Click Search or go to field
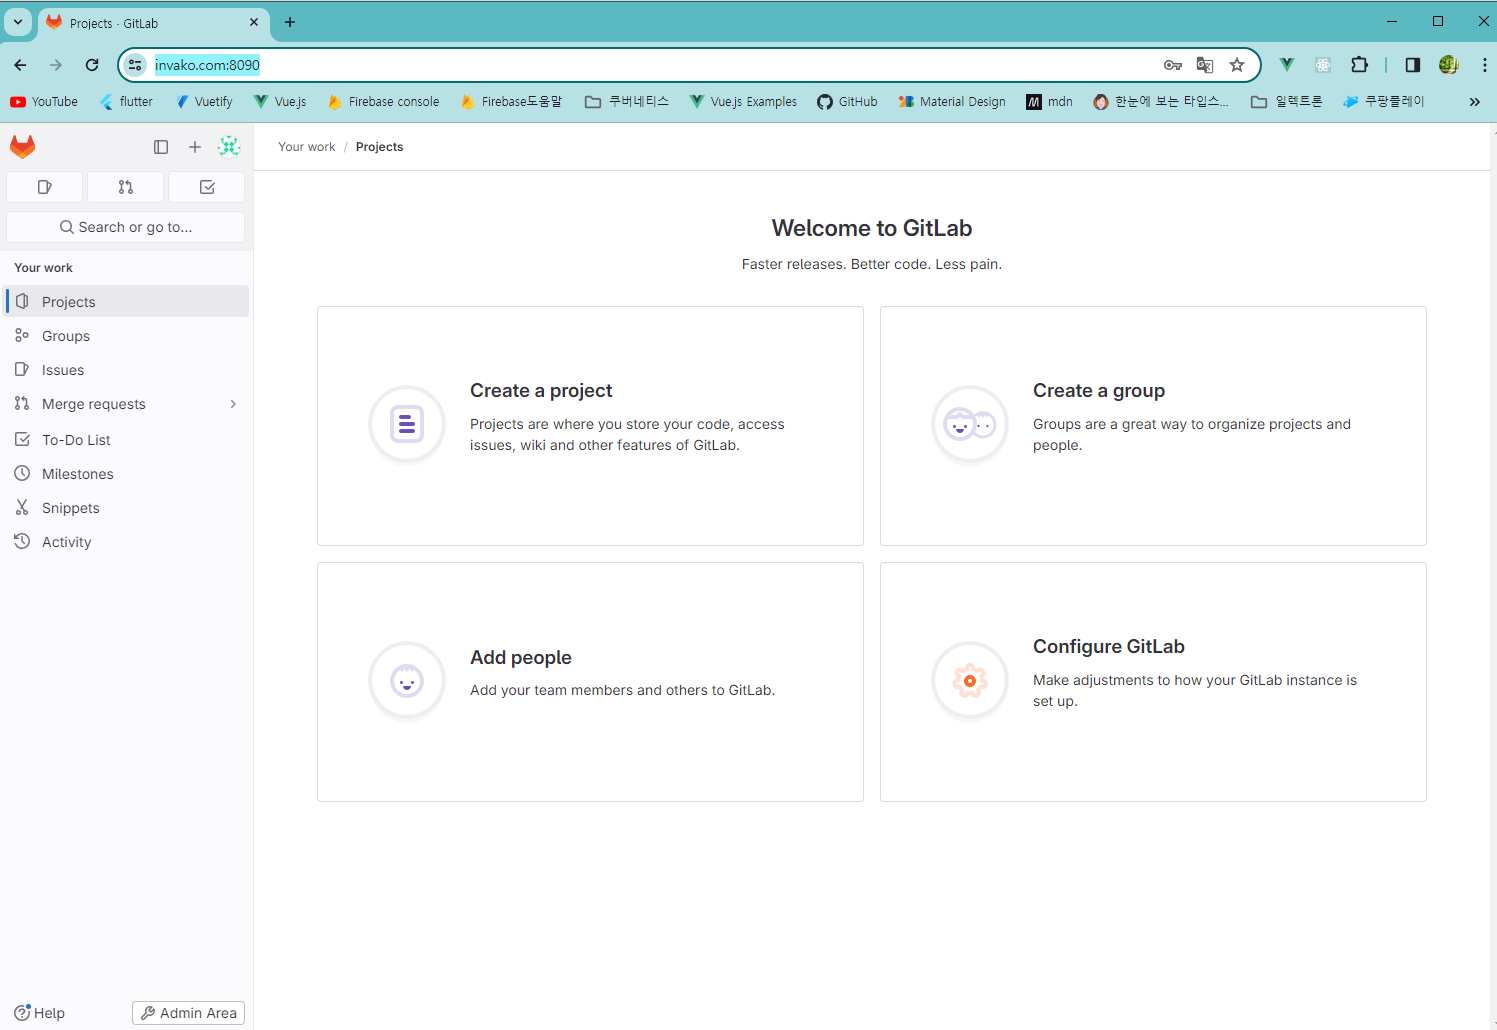The width and height of the screenshot is (1497, 1030). click(x=126, y=227)
